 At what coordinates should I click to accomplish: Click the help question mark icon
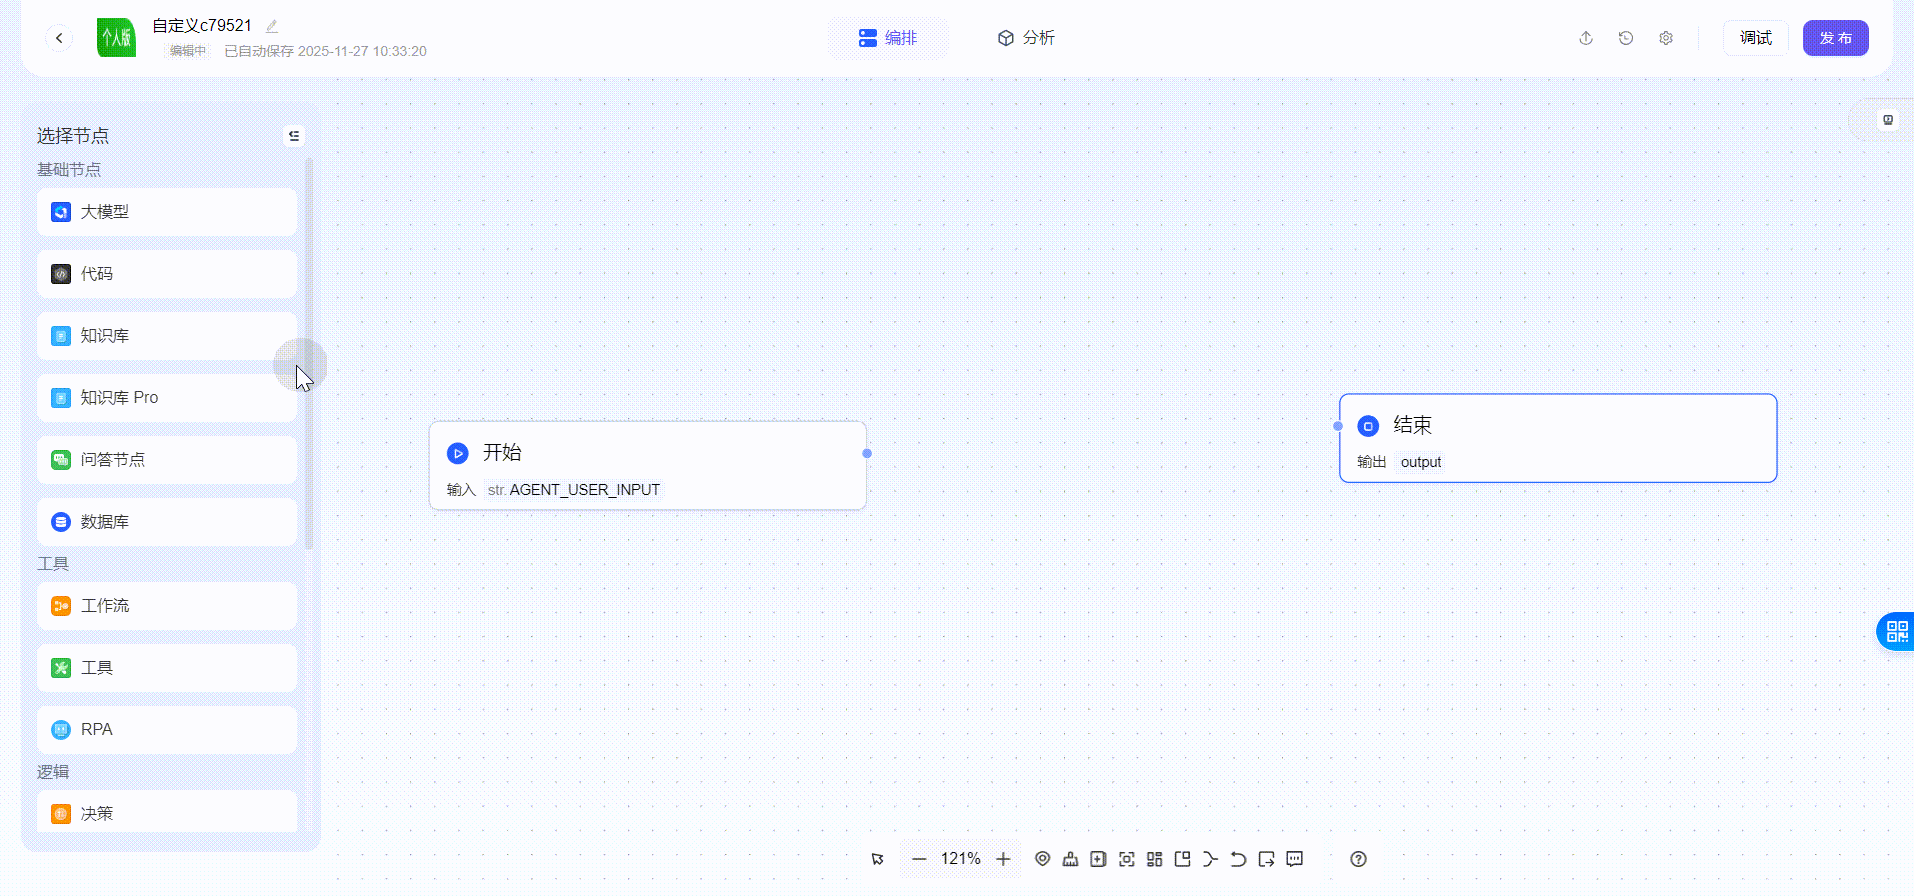pyautogui.click(x=1358, y=859)
